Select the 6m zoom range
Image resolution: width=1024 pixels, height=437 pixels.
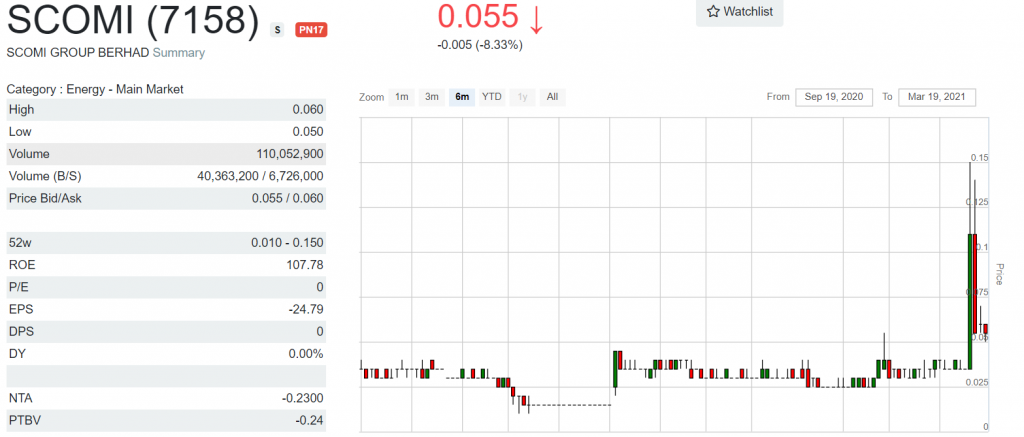click(x=462, y=97)
